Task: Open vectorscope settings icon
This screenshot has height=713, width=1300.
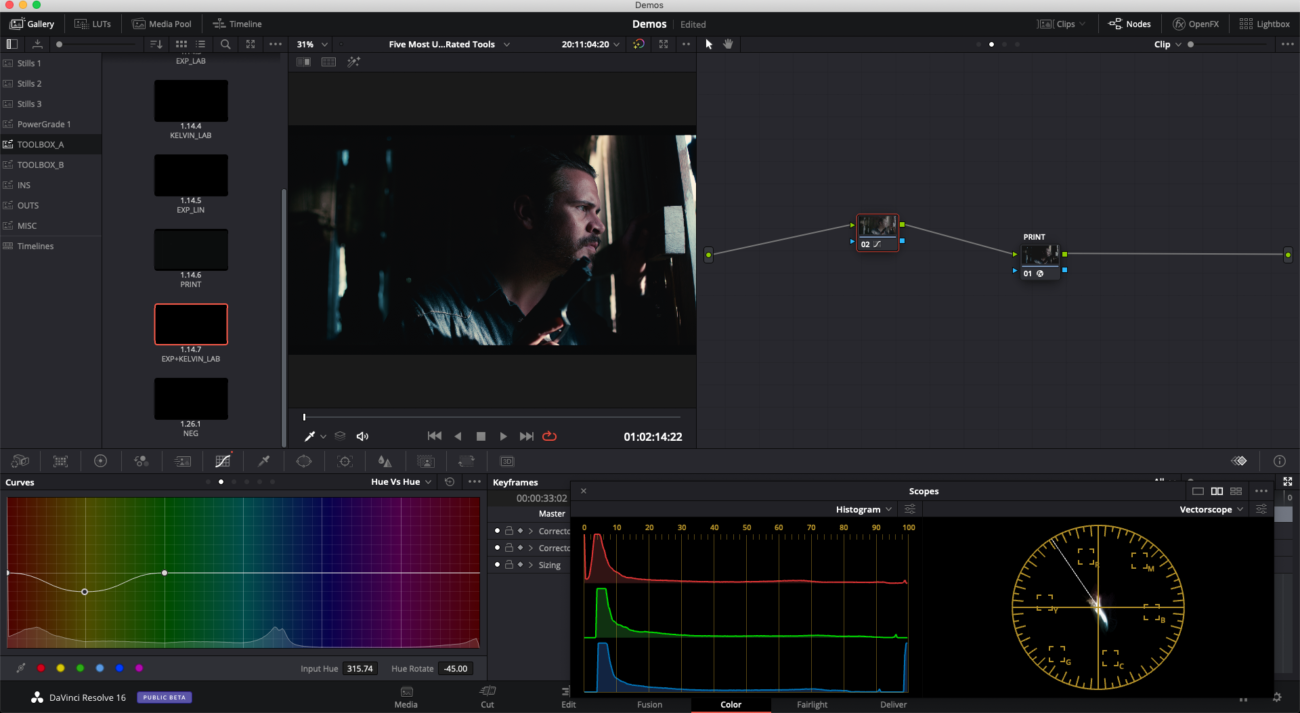Action: click(x=1262, y=509)
